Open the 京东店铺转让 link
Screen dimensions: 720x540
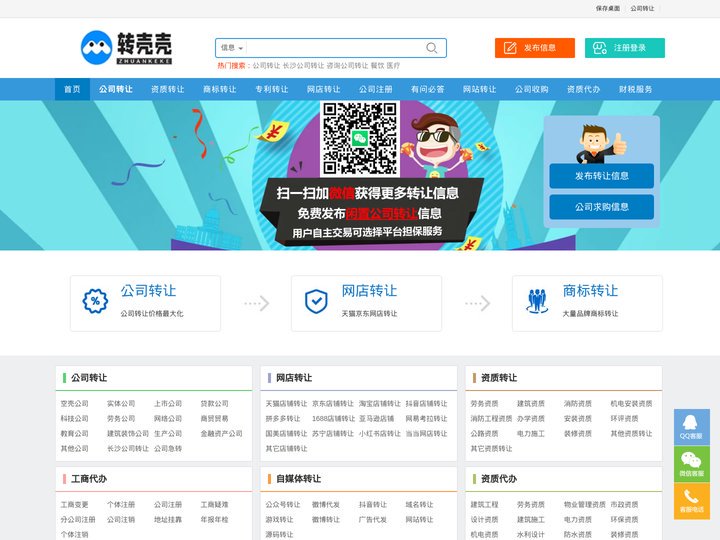(333, 404)
